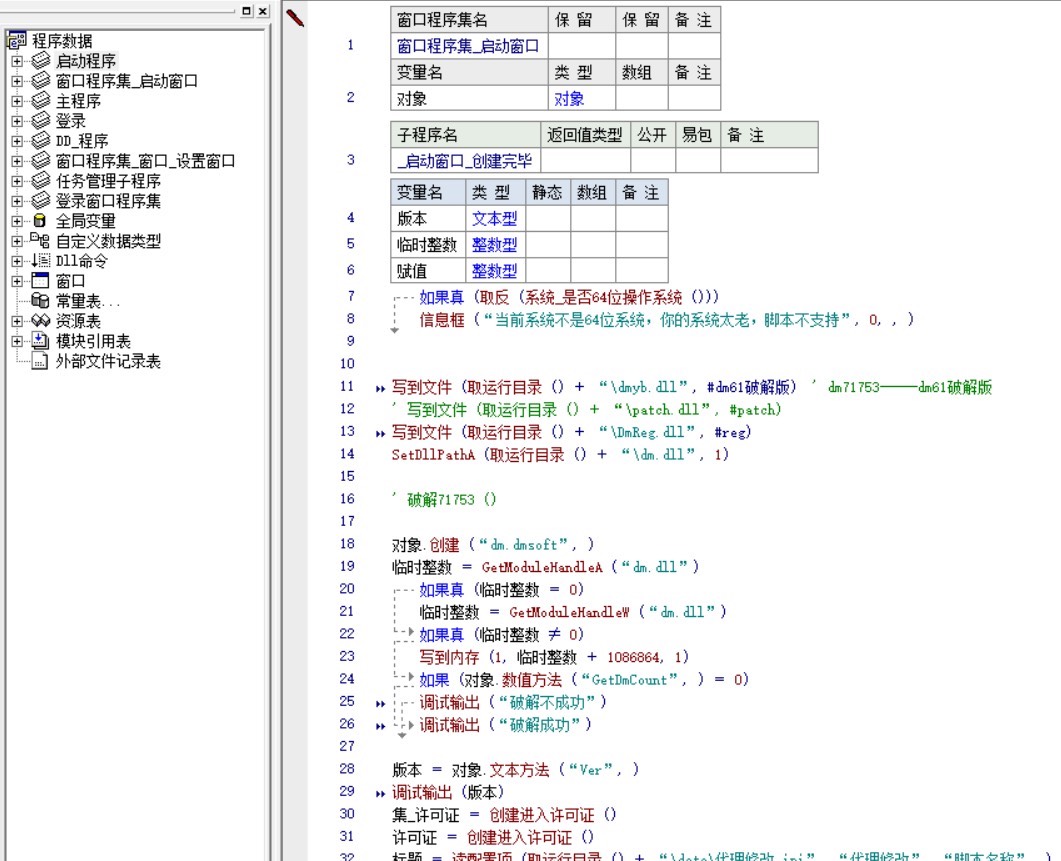Viewport: 1061px width, 861px height.
Task: Close the program data panel
Action: click(x=263, y=11)
